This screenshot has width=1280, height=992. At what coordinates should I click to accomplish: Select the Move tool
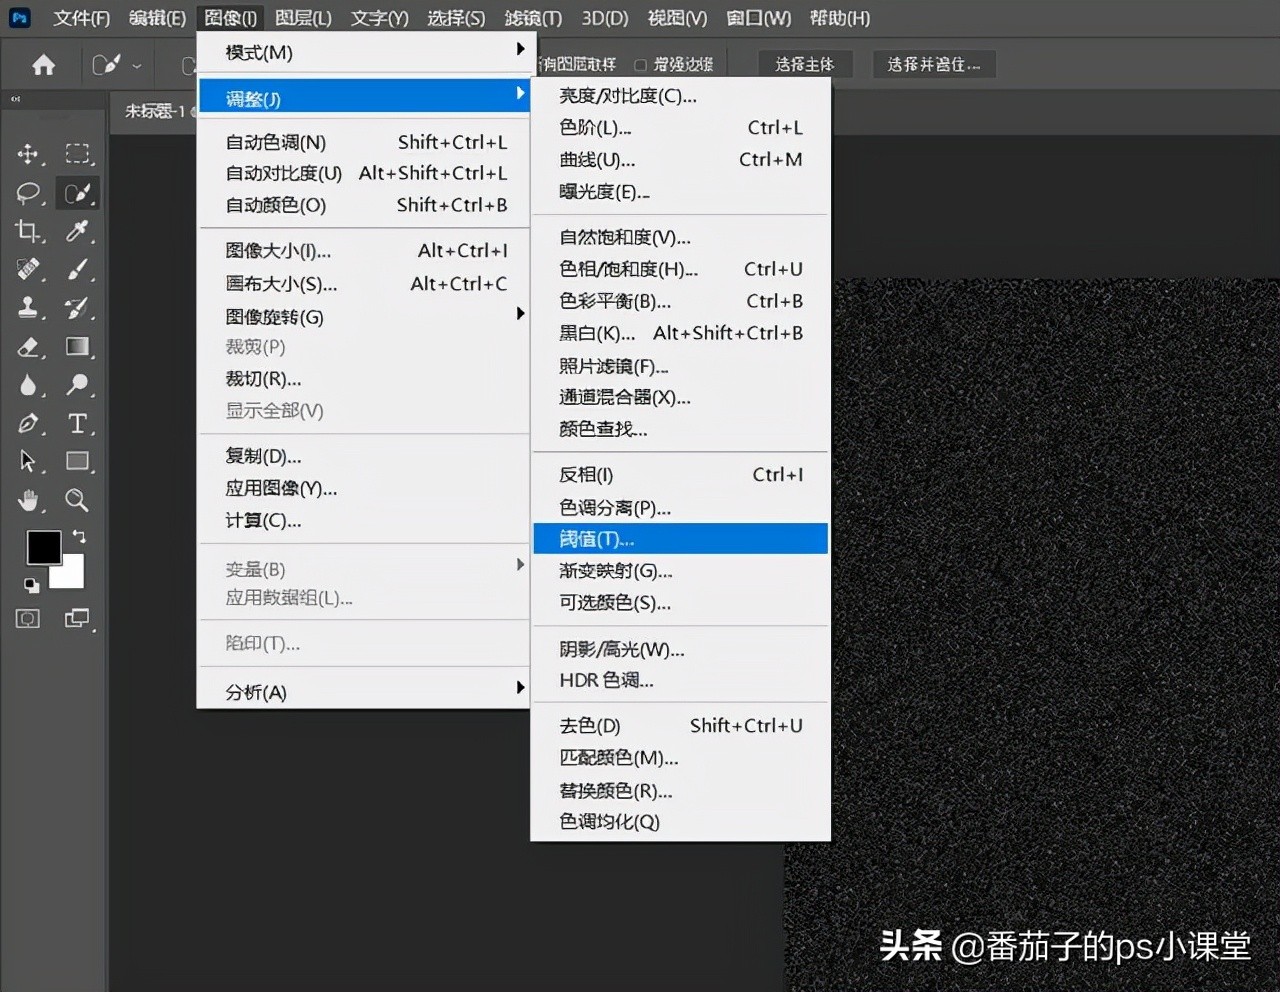(x=28, y=154)
